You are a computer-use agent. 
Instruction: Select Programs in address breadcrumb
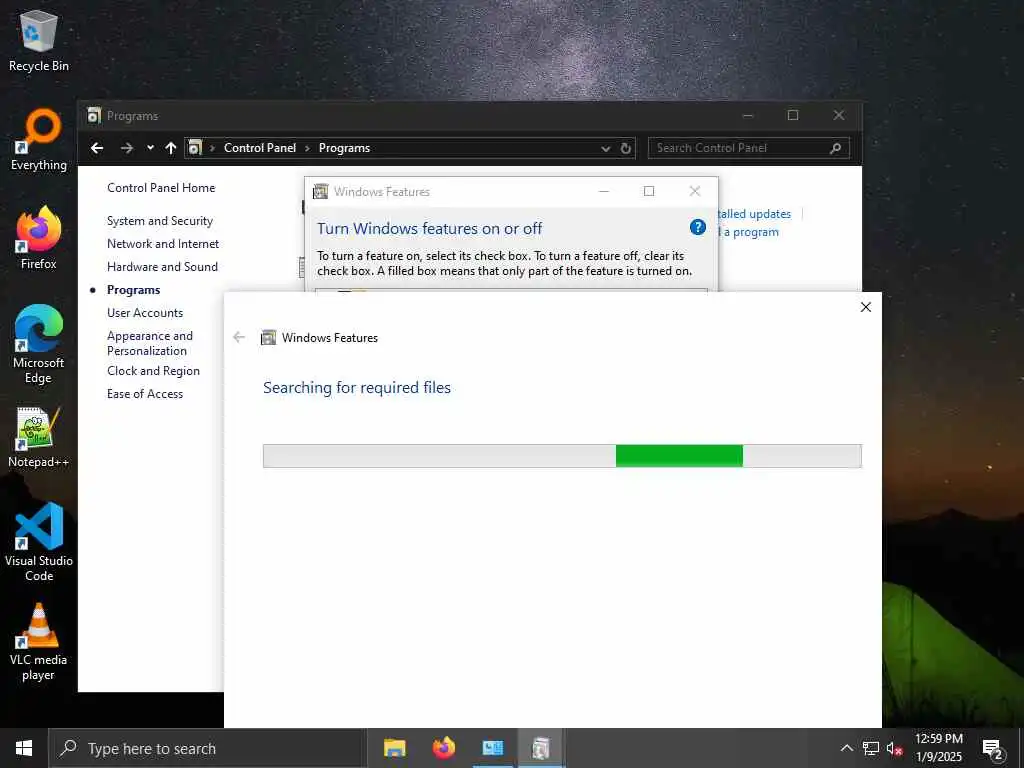coord(344,148)
